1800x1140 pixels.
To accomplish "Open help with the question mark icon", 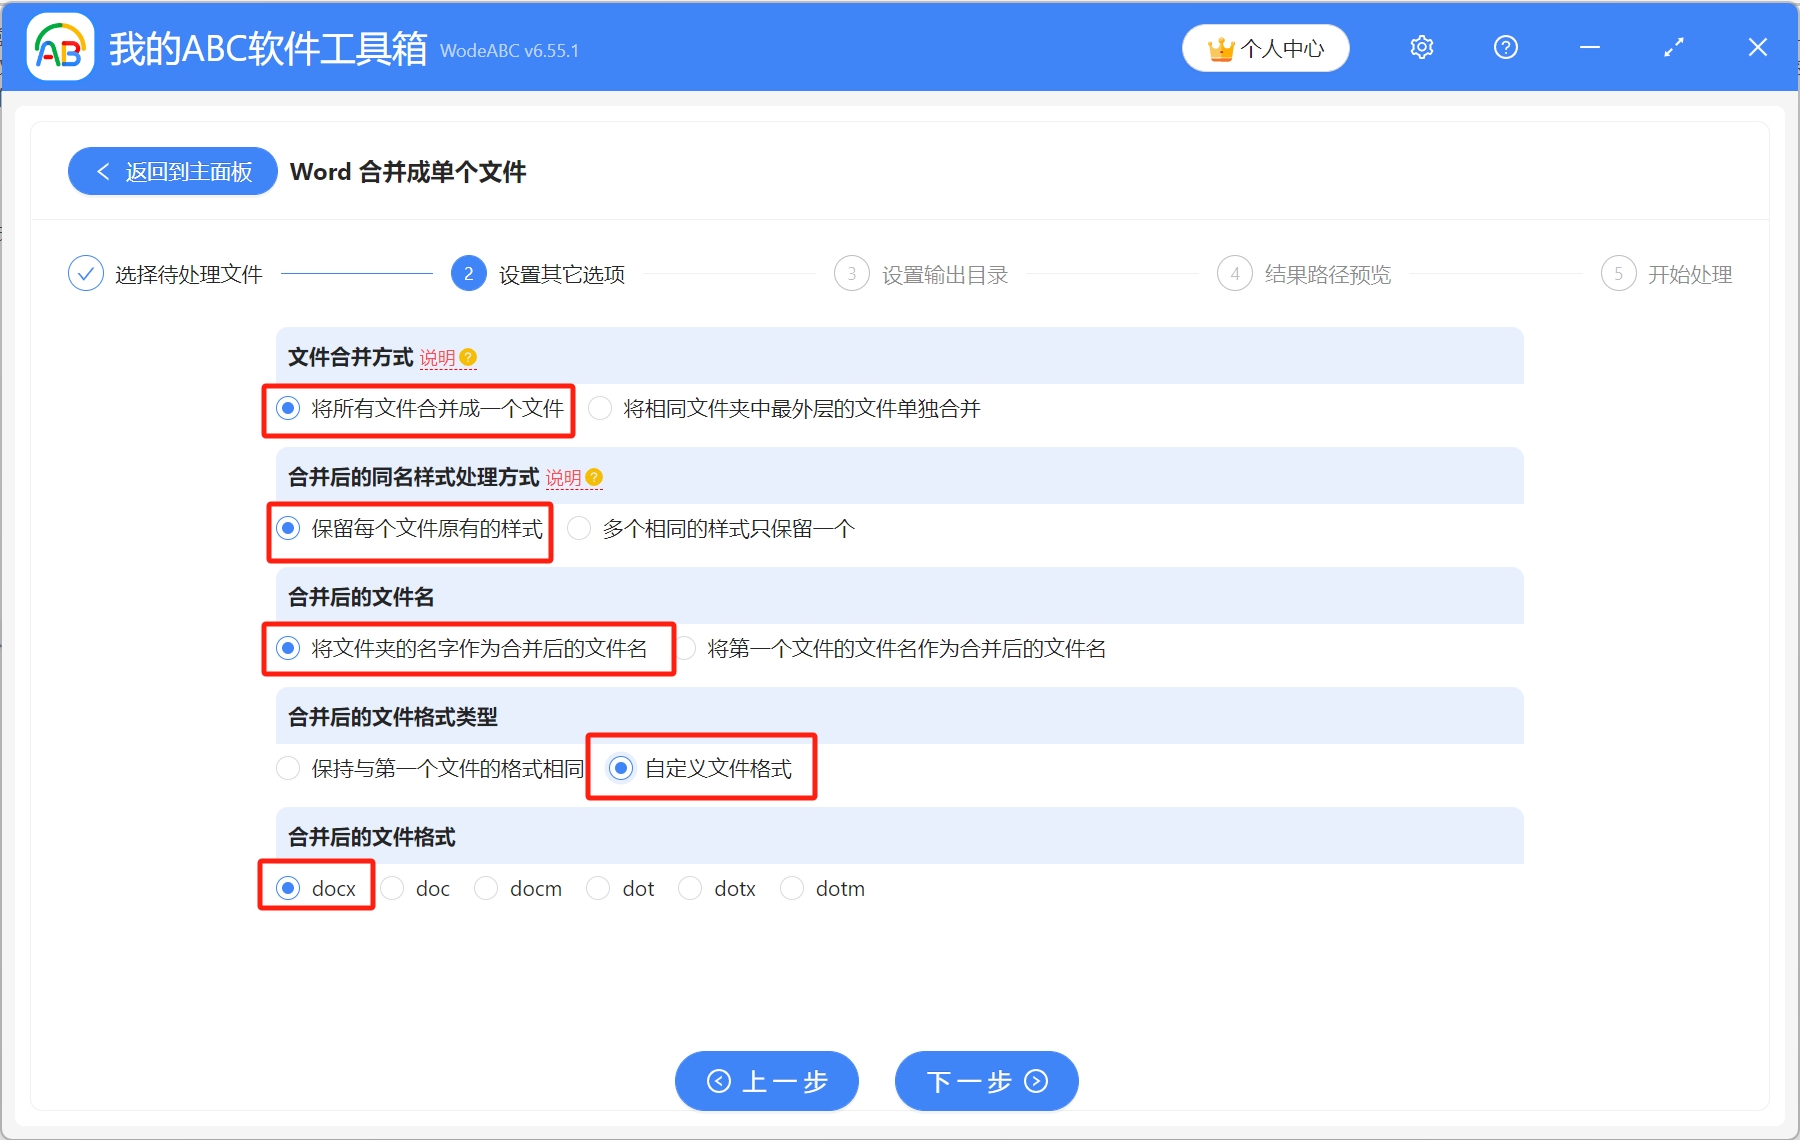I will pyautogui.click(x=1505, y=47).
